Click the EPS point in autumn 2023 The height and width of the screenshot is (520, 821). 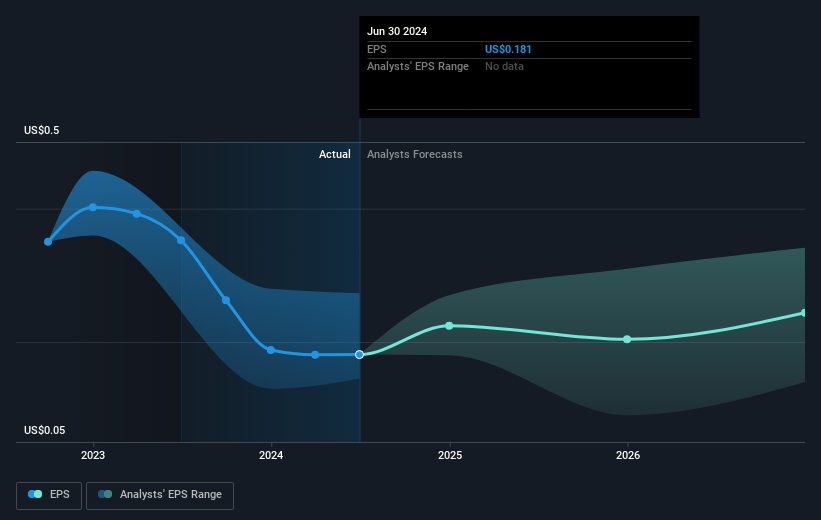pos(226,300)
